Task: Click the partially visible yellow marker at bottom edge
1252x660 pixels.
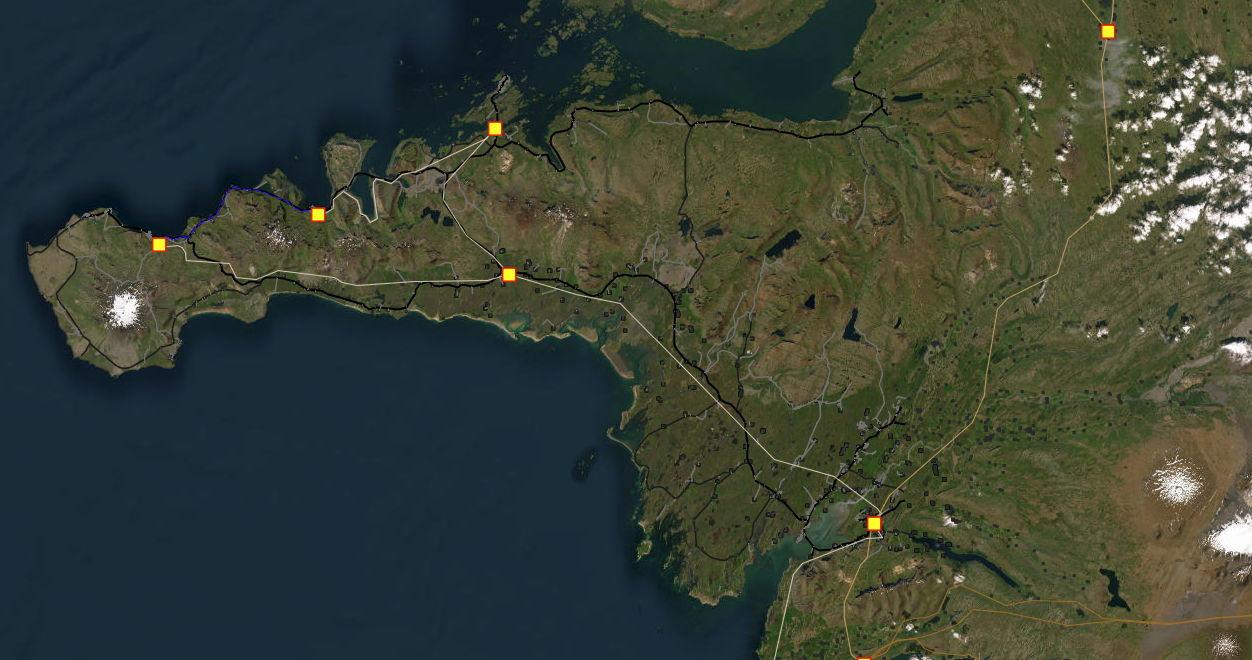Action: click(864, 657)
